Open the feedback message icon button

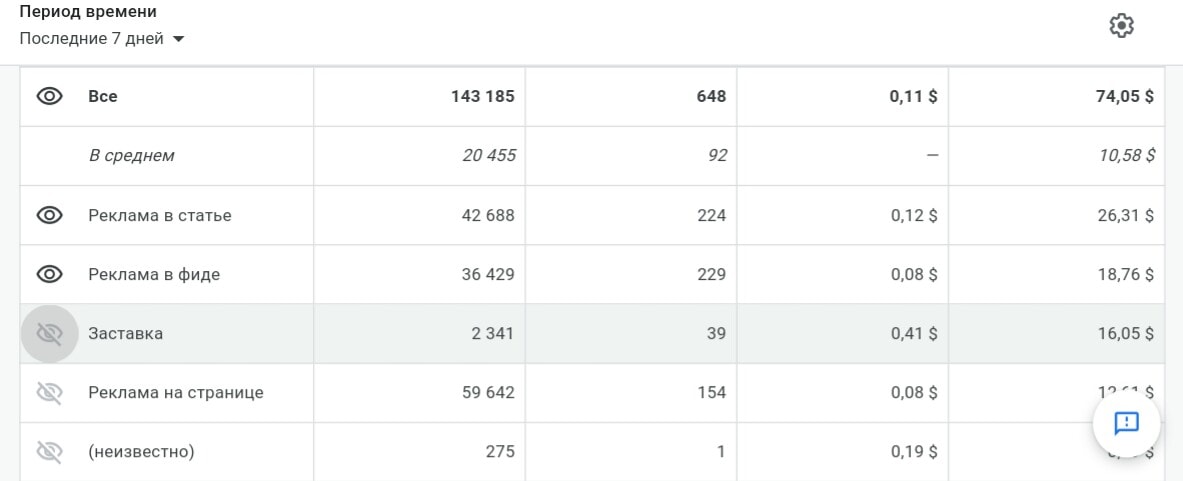click(1126, 423)
